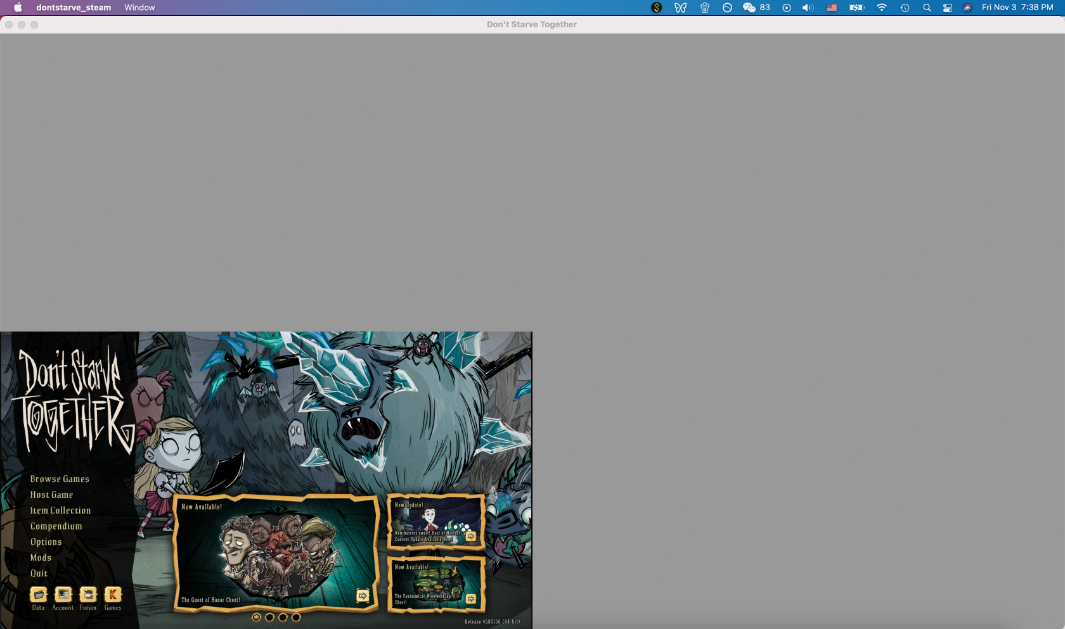Click arrow on Guest of Honor Chest banner

click(363, 596)
